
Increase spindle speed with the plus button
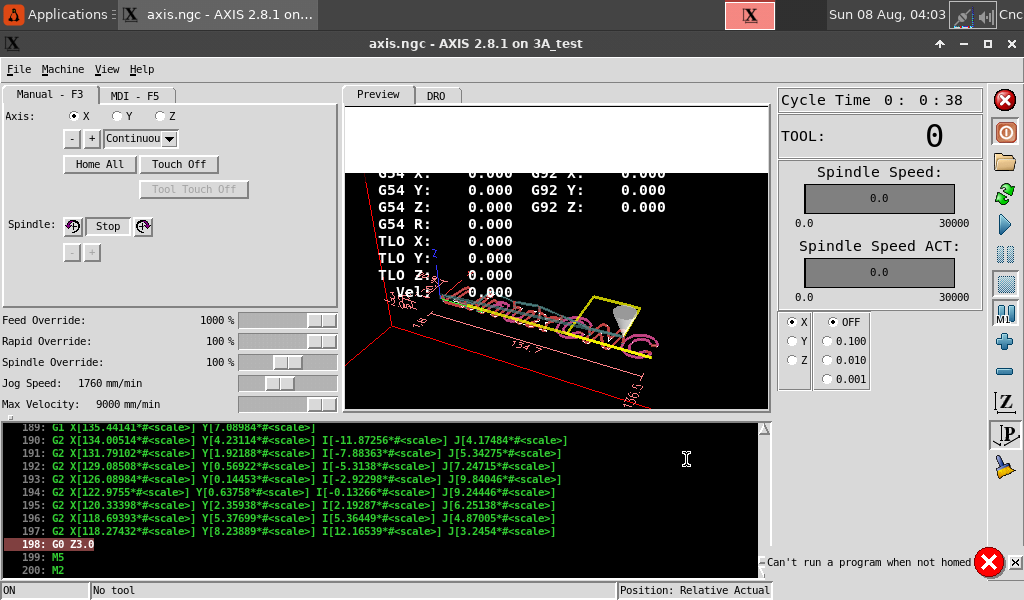(x=92, y=253)
